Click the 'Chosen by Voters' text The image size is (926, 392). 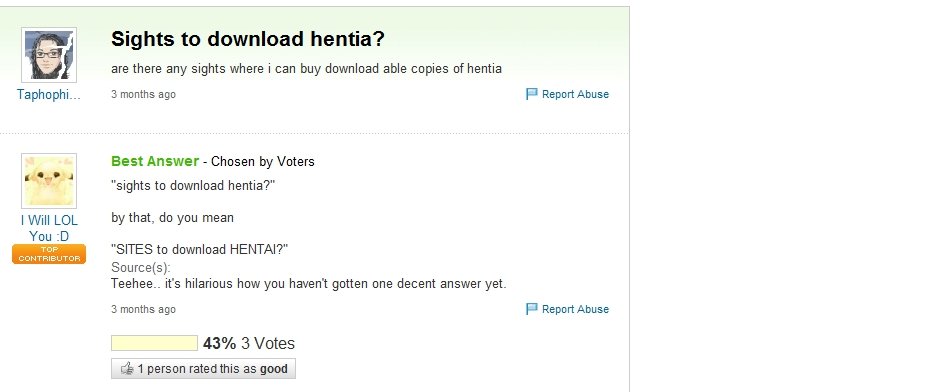[263, 162]
